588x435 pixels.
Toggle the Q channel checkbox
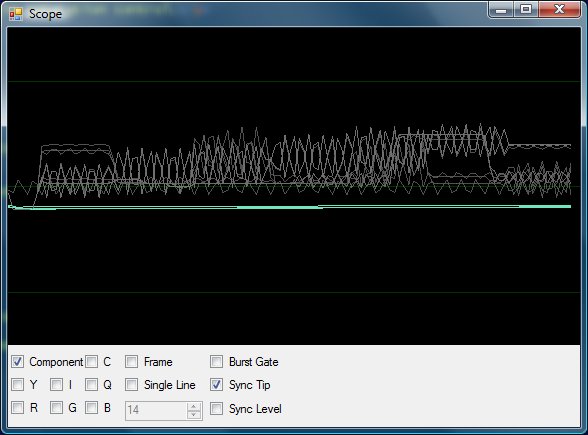click(91, 384)
